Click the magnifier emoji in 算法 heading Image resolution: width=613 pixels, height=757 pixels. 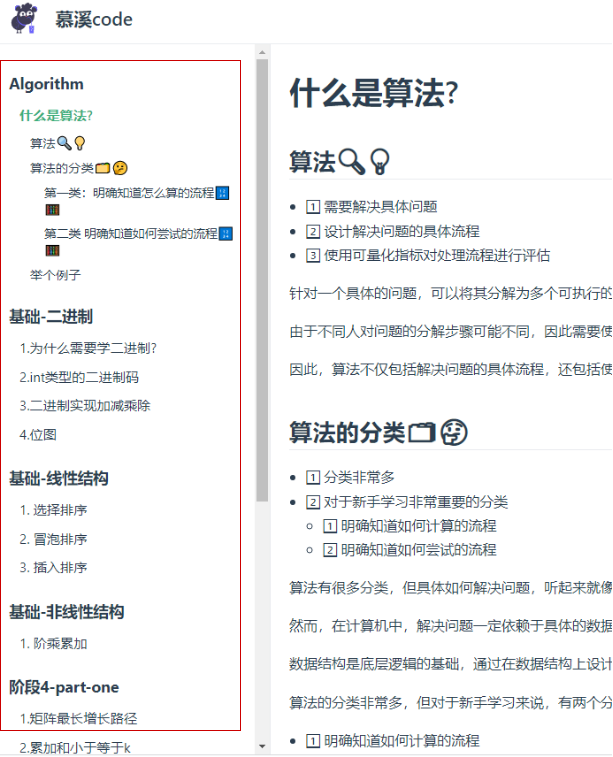[351, 160]
